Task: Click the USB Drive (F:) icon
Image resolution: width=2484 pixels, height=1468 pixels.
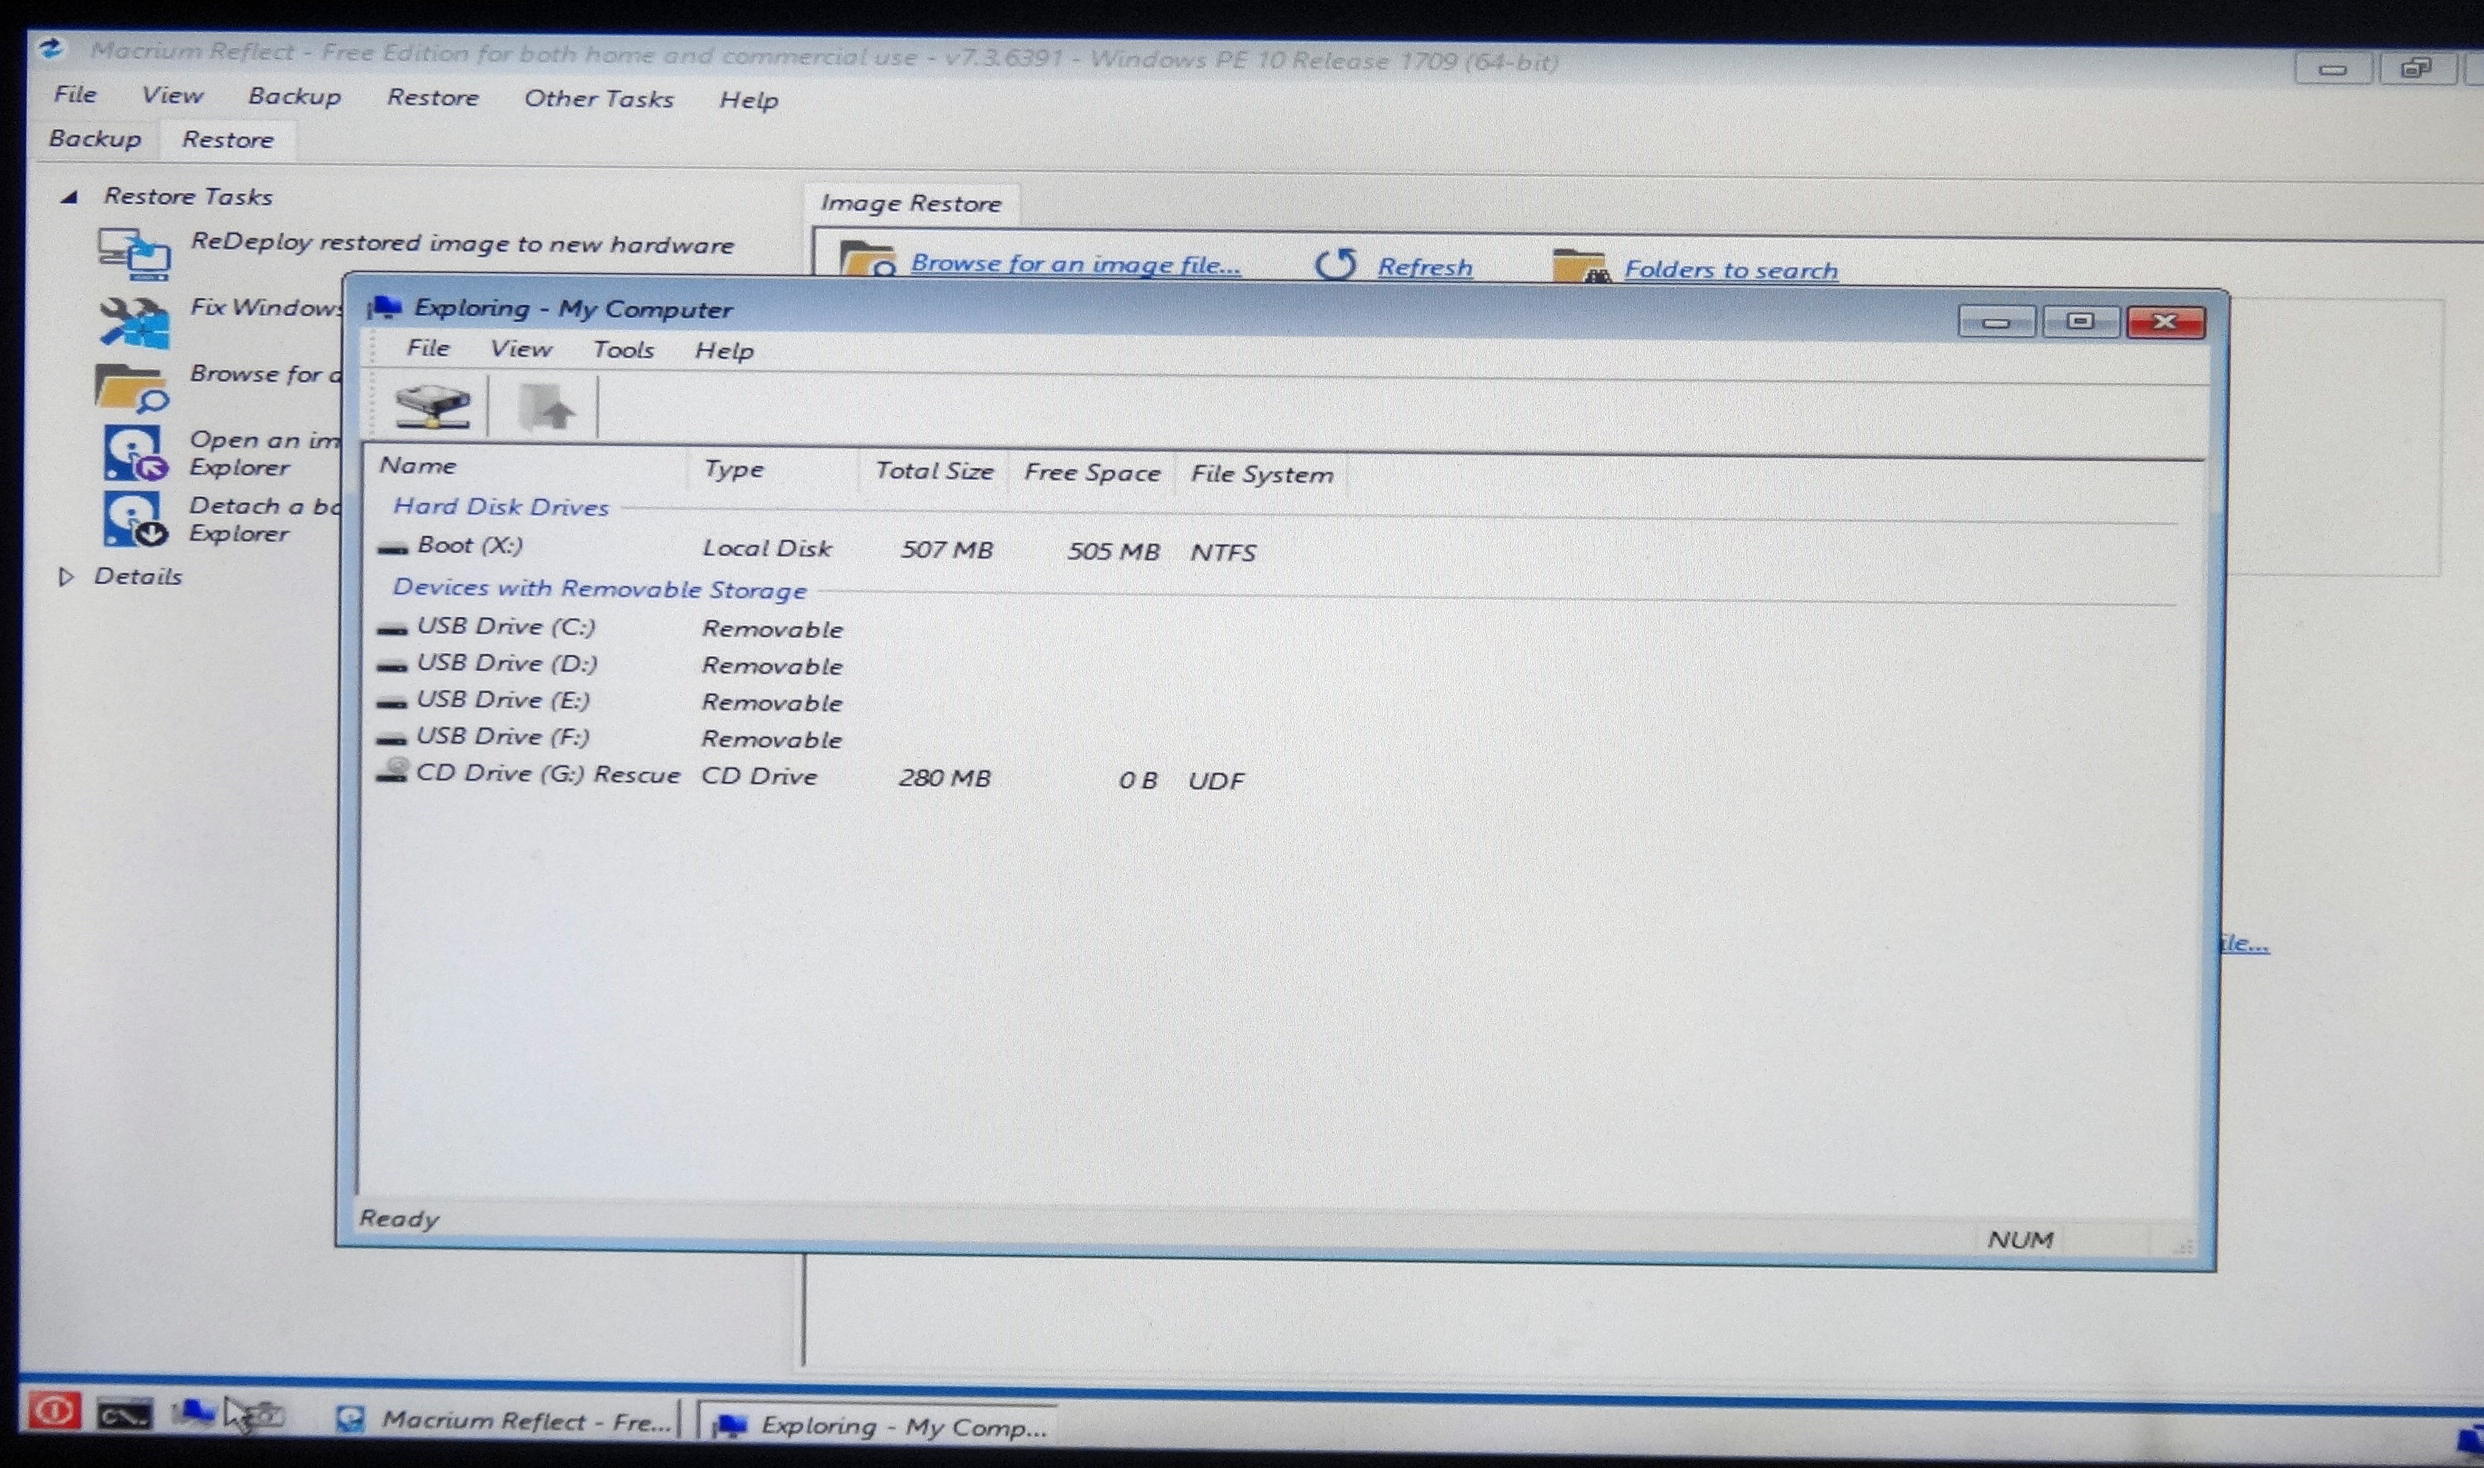Action: (x=392, y=740)
